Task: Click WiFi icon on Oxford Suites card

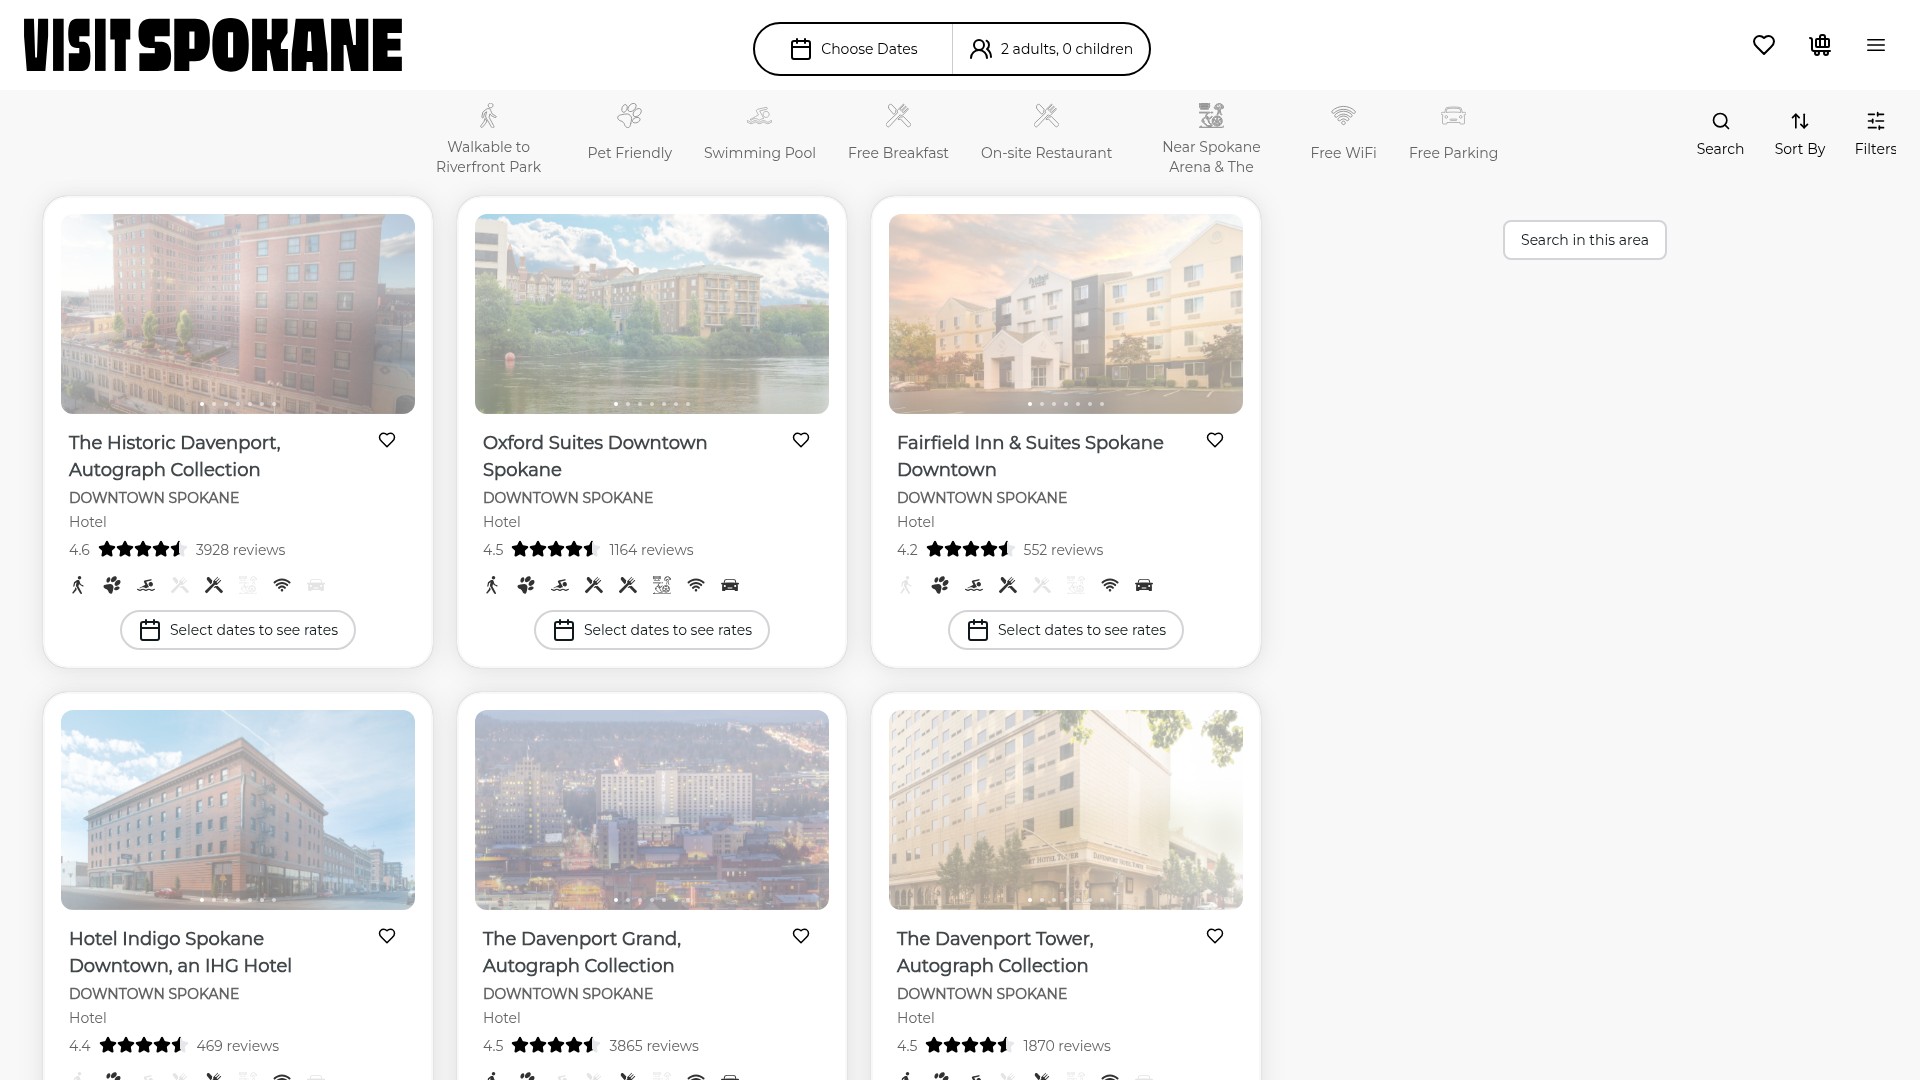Action: [696, 585]
